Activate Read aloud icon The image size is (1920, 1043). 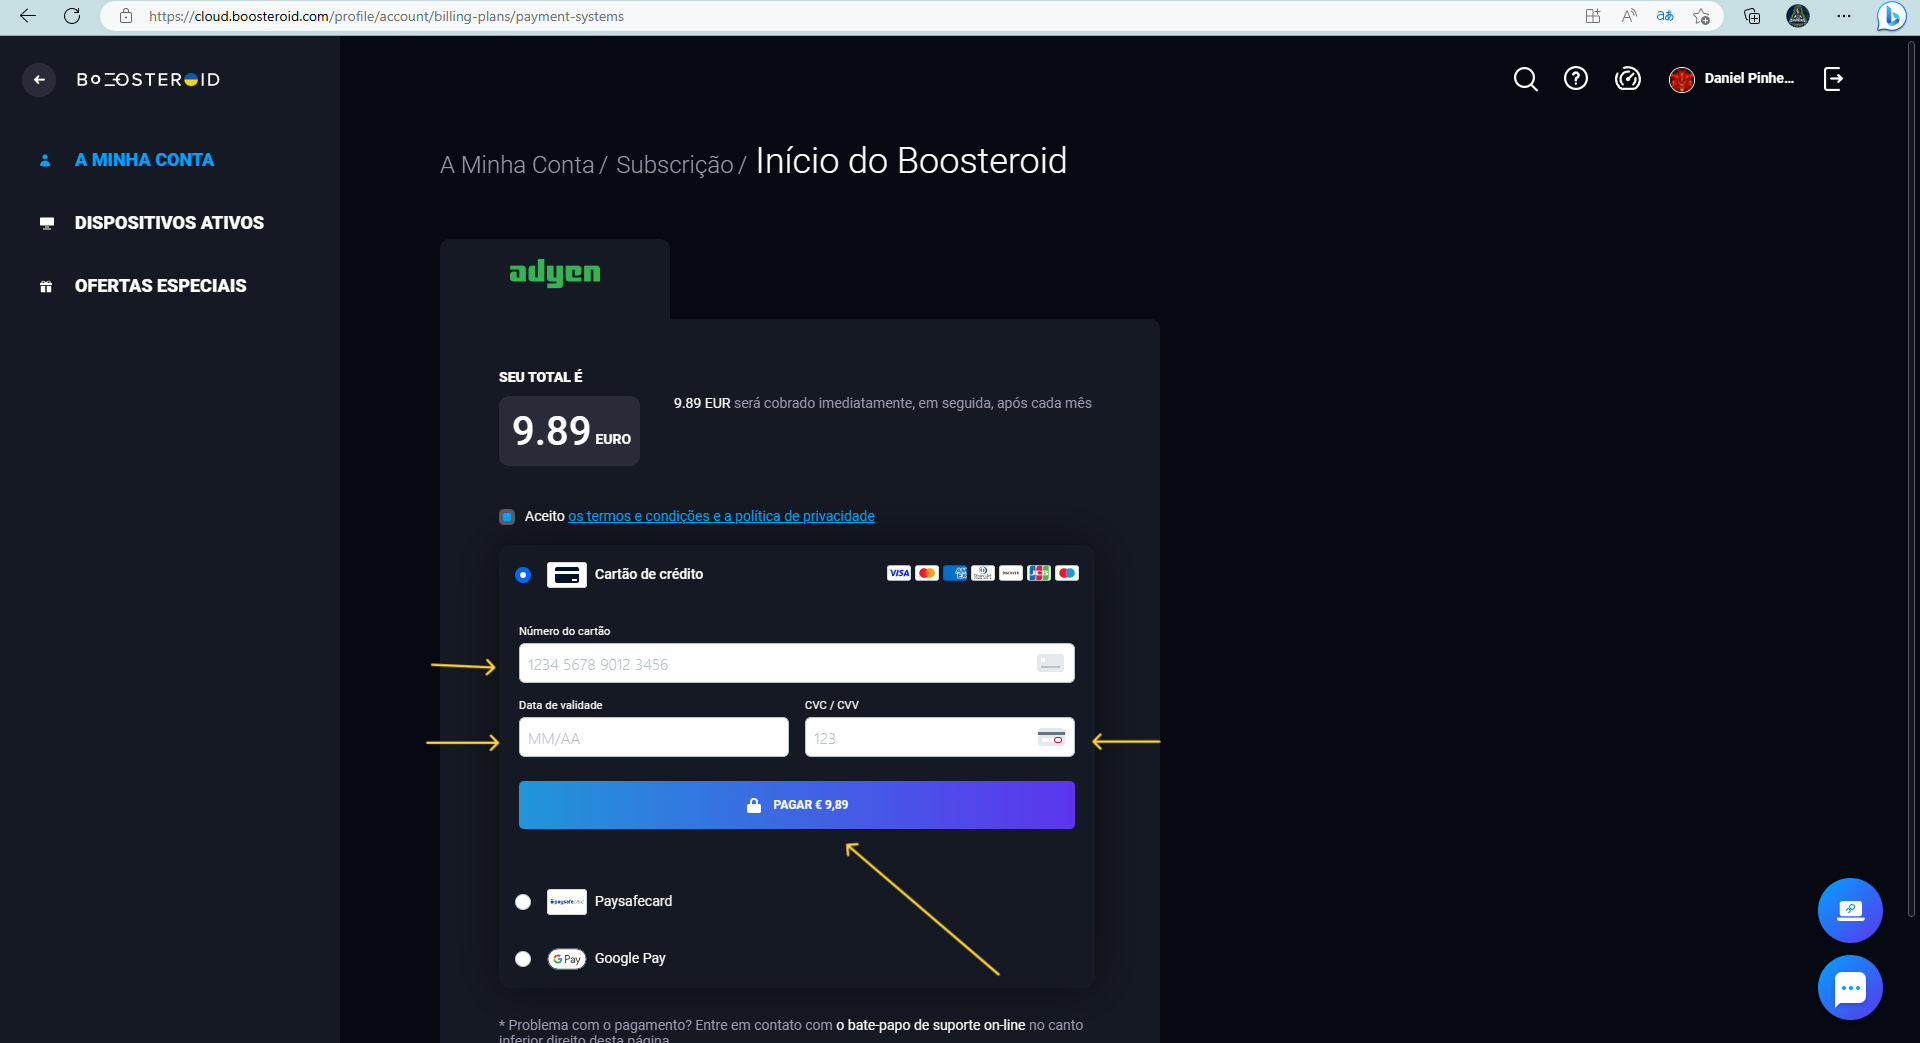(1629, 16)
